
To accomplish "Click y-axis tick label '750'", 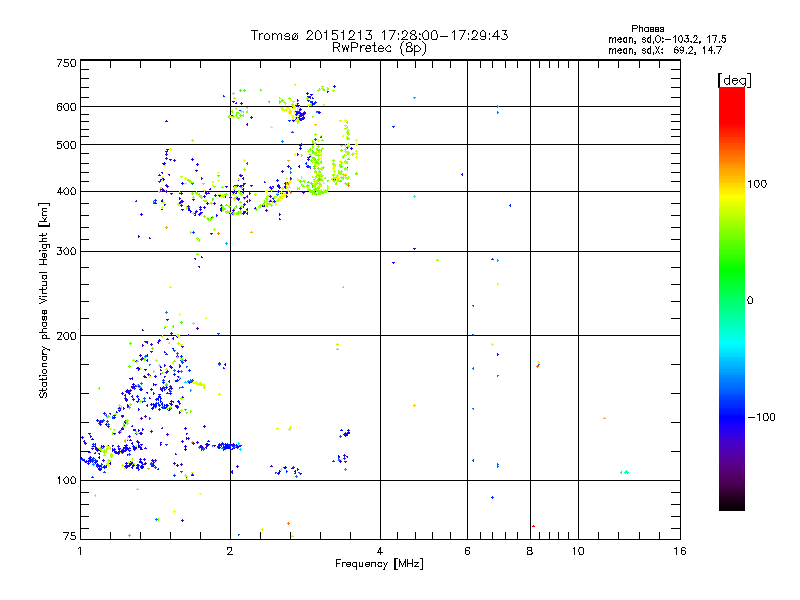I will [66, 63].
